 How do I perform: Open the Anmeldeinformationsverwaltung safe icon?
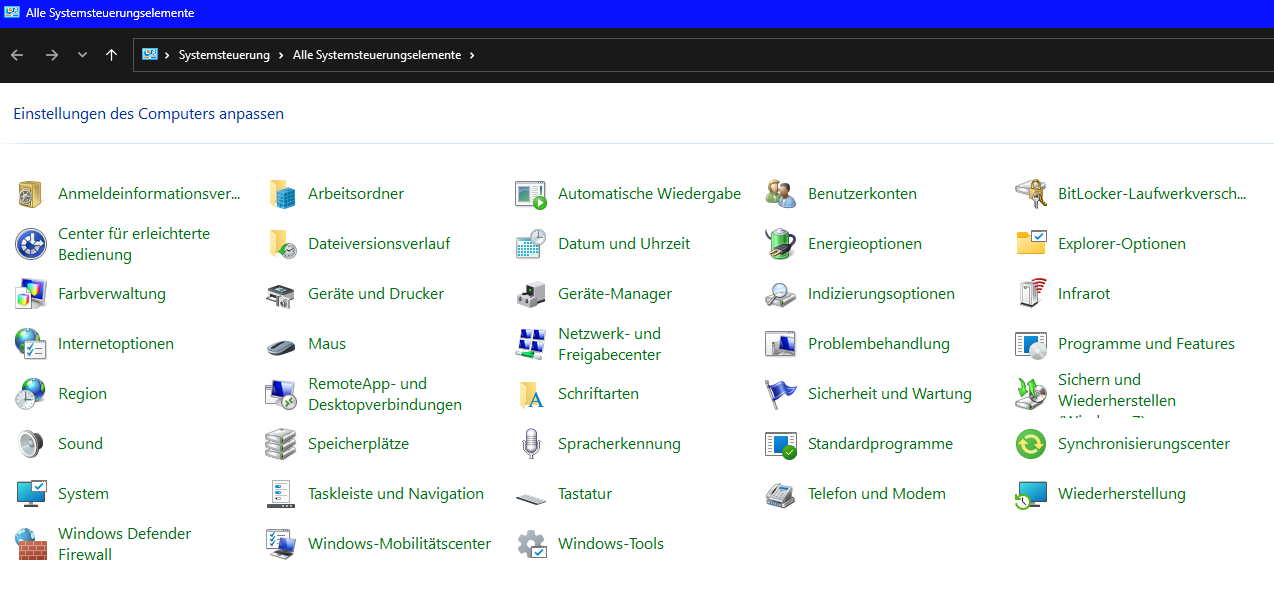pyautogui.click(x=31, y=194)
